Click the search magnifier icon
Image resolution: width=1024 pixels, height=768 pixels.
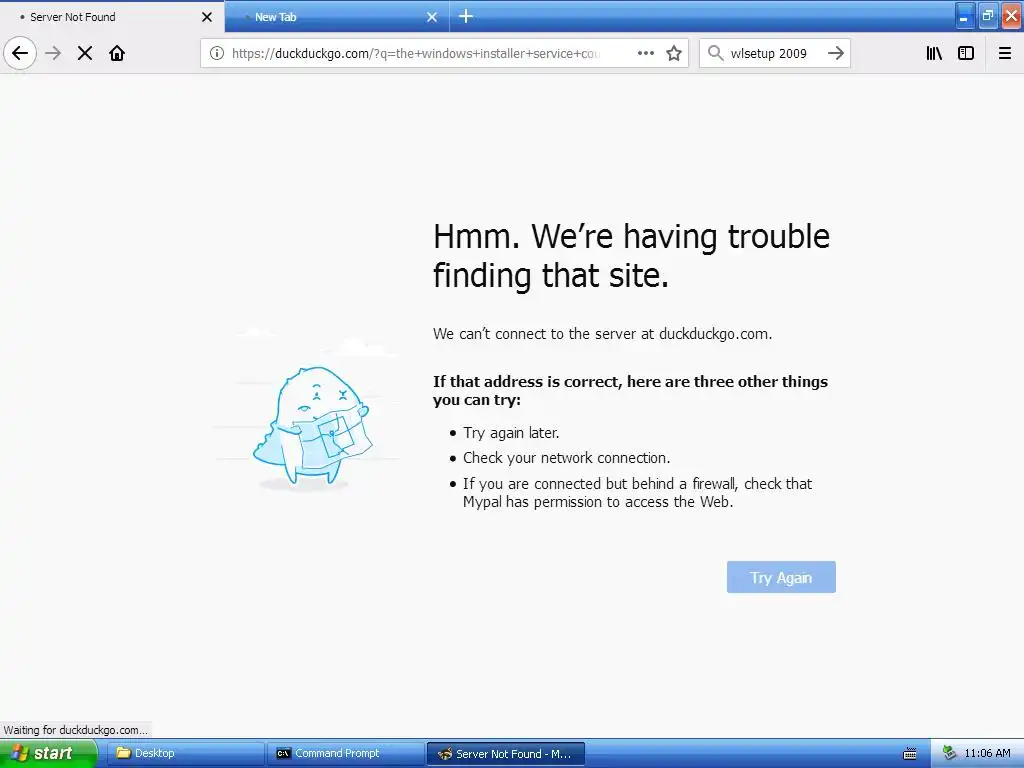coord(715,53)
